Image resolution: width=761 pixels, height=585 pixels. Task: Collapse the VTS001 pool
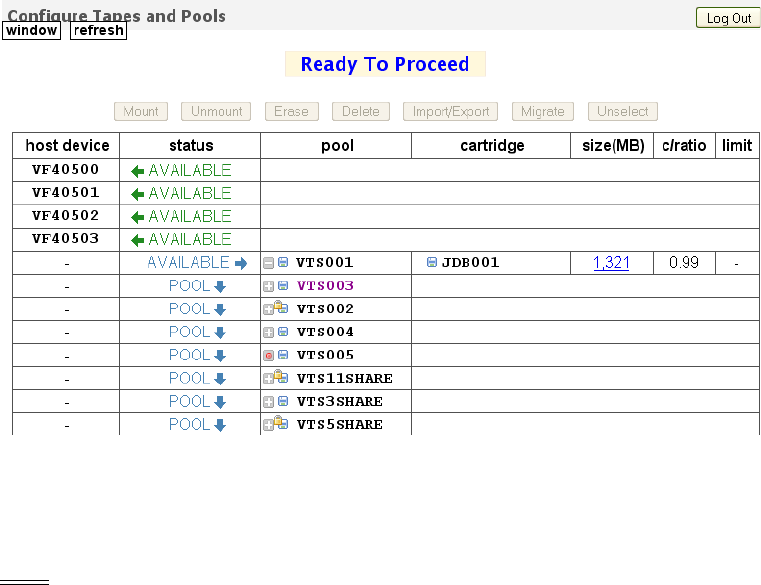268,263
